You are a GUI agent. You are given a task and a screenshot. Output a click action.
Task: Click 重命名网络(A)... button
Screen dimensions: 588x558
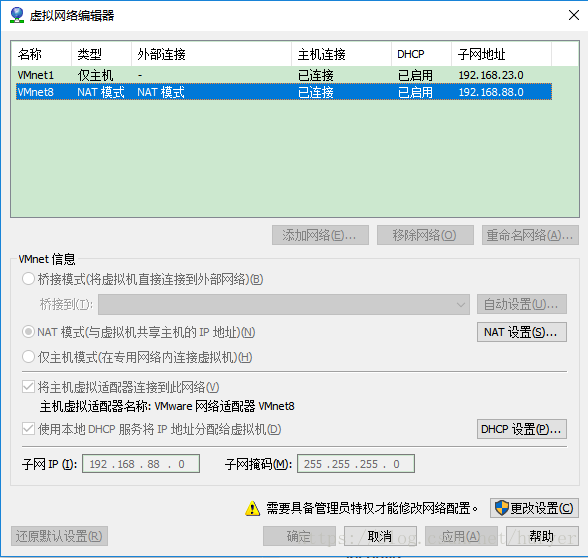[x=530, y=235]
